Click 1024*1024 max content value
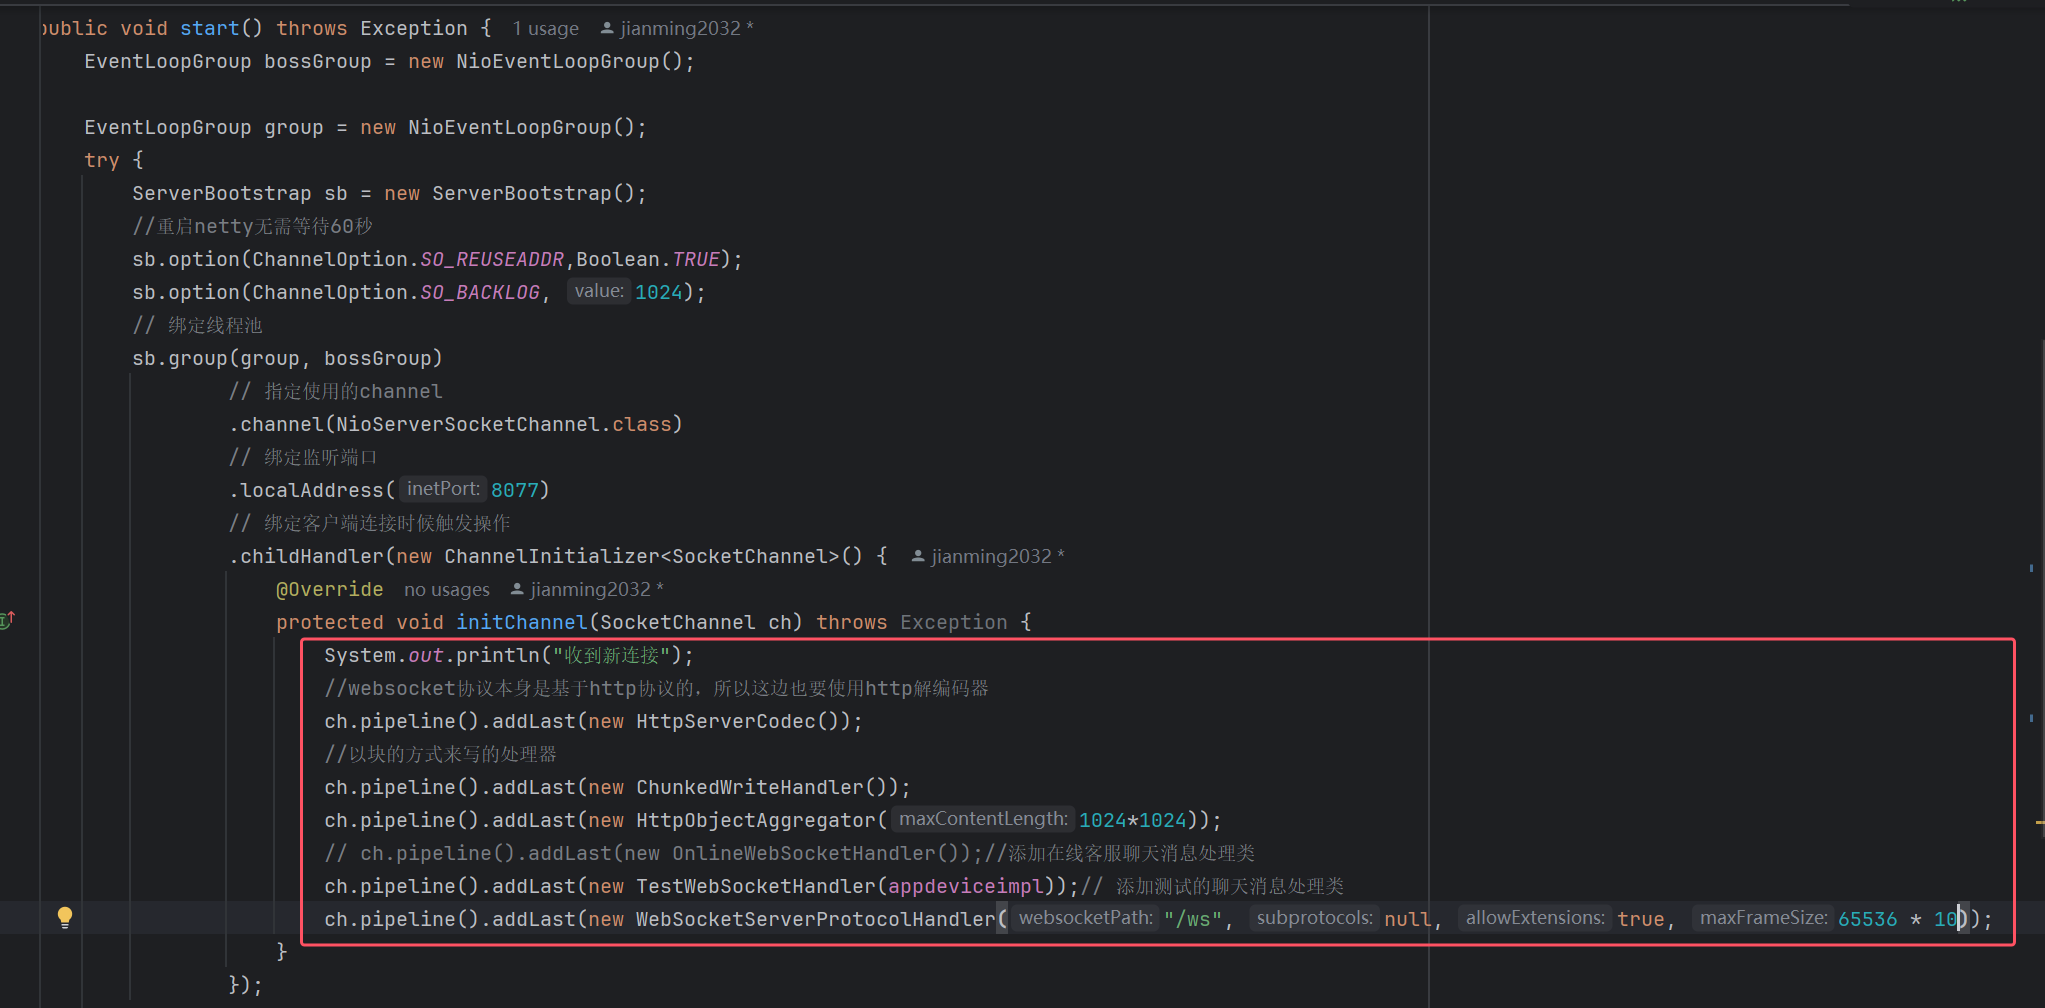2045x1008 pixels. tap(1133, 821)
